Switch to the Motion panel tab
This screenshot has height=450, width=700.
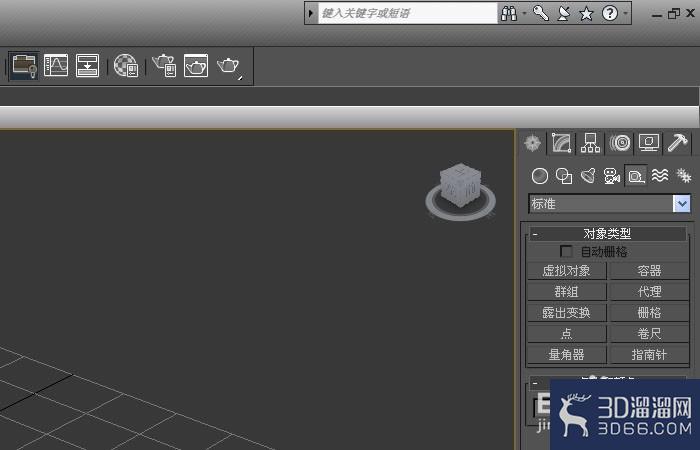point(620,143)
